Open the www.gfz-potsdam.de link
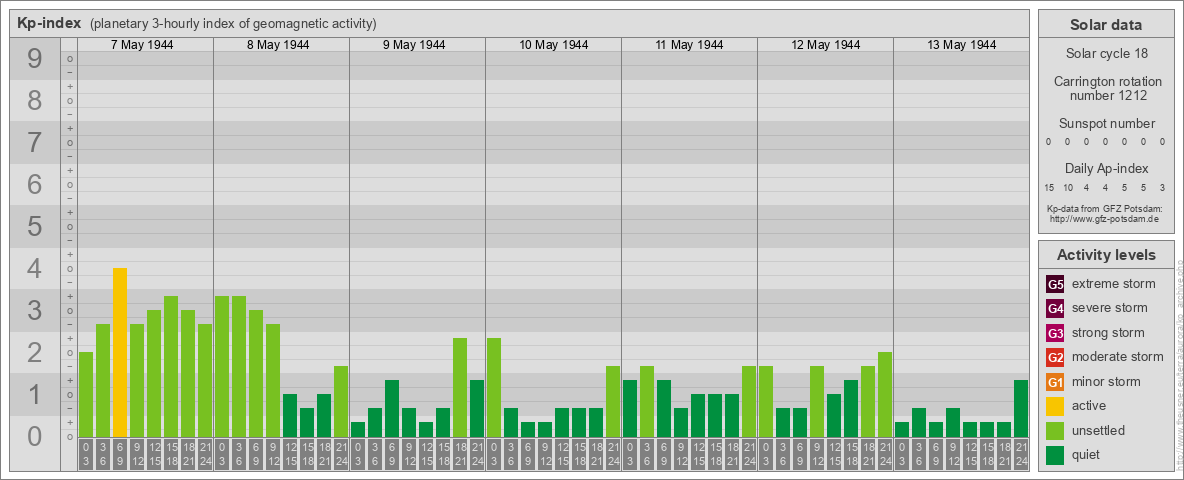Image resolution: width=1184 pixels, height=480 pixels. pyautogui.click(x=1106, y=219)
